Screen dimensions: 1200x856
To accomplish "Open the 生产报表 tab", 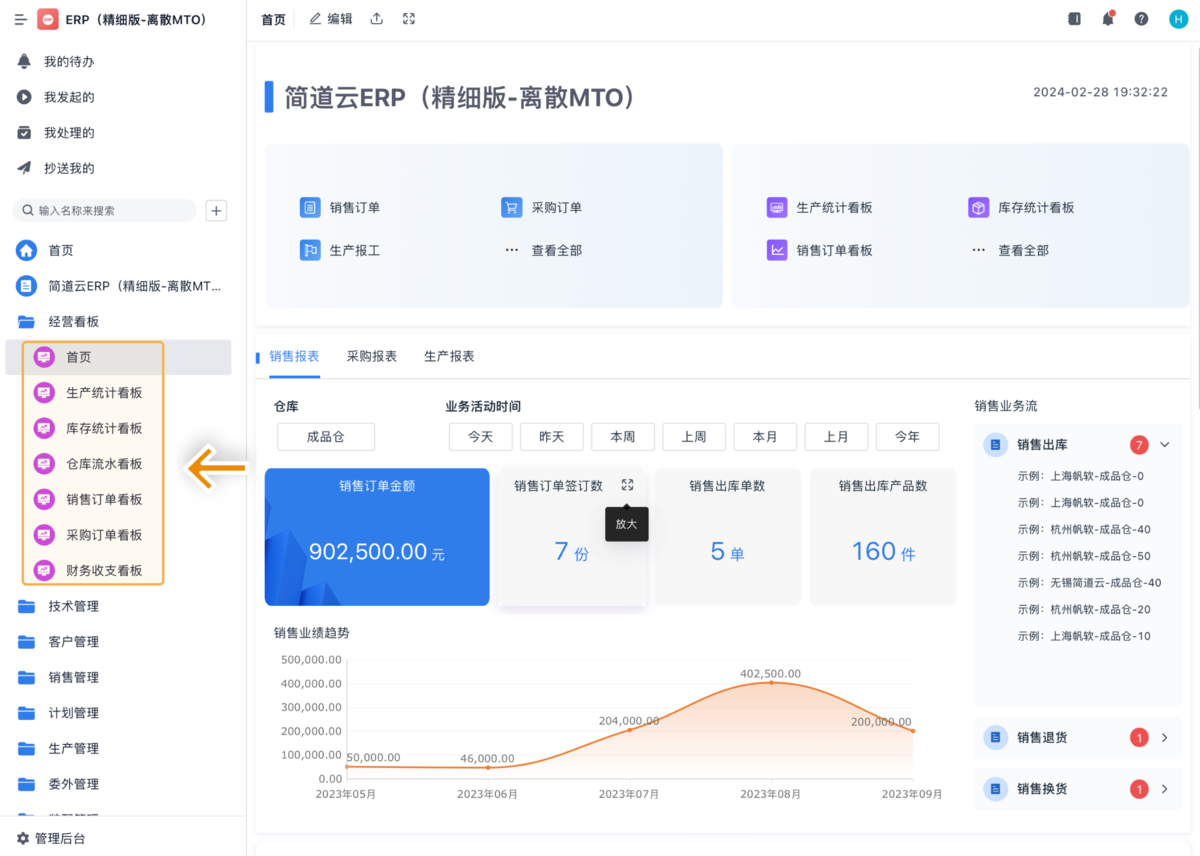I will 449,355.
